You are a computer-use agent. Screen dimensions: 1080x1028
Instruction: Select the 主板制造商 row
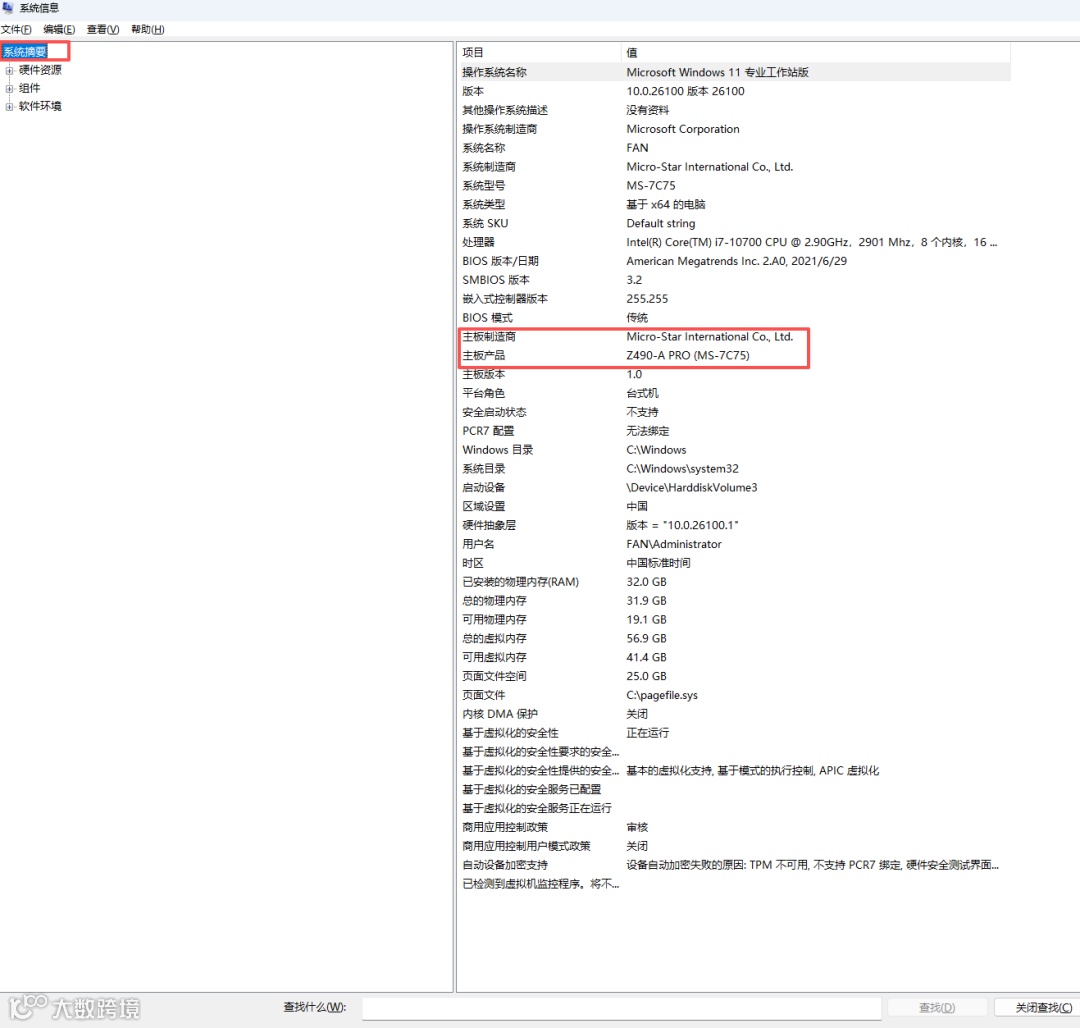point(734,336)
